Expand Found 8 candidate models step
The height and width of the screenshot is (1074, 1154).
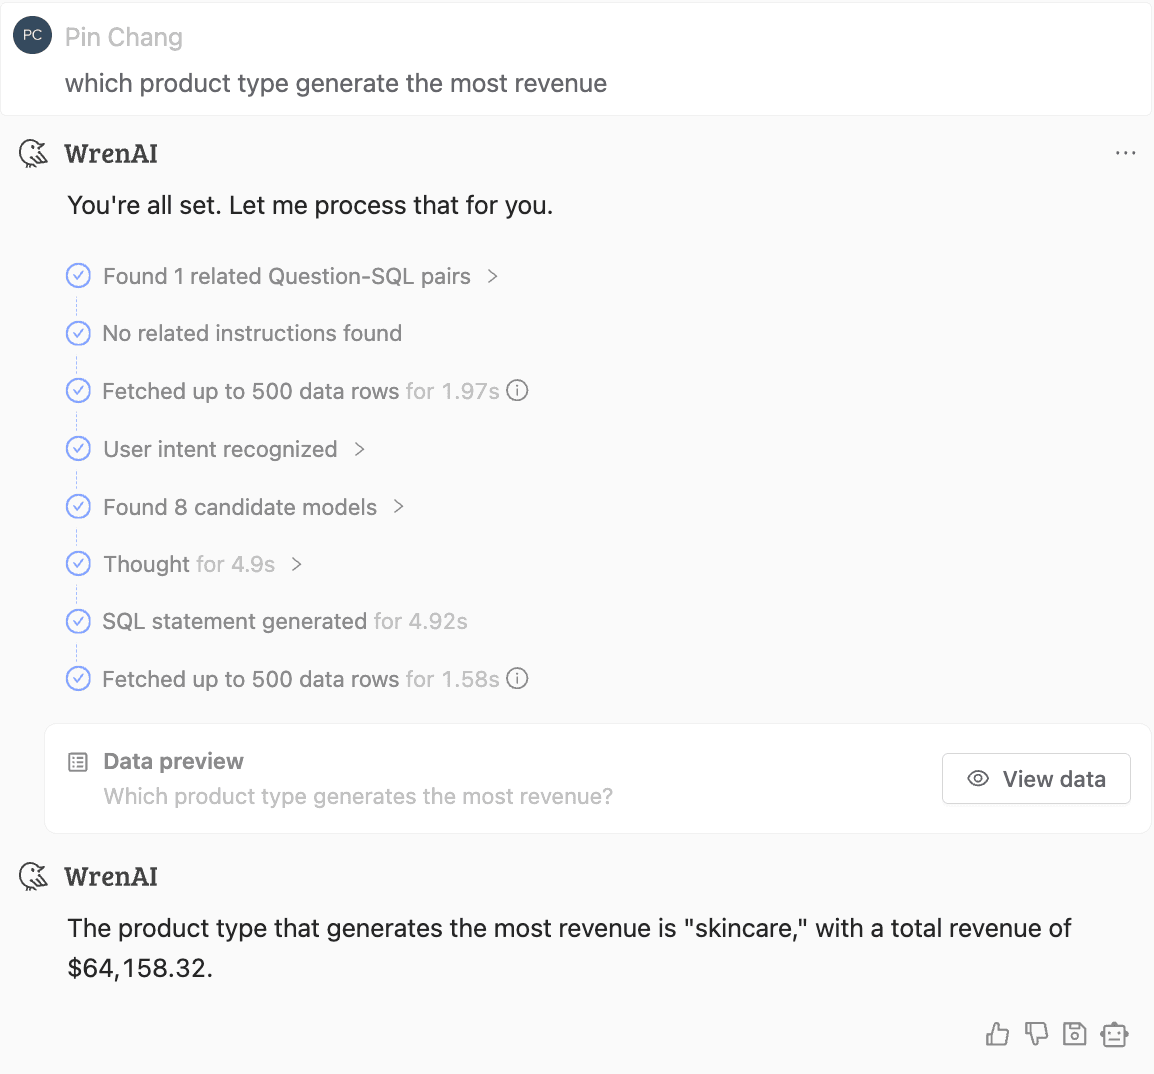tap(398, 506)
